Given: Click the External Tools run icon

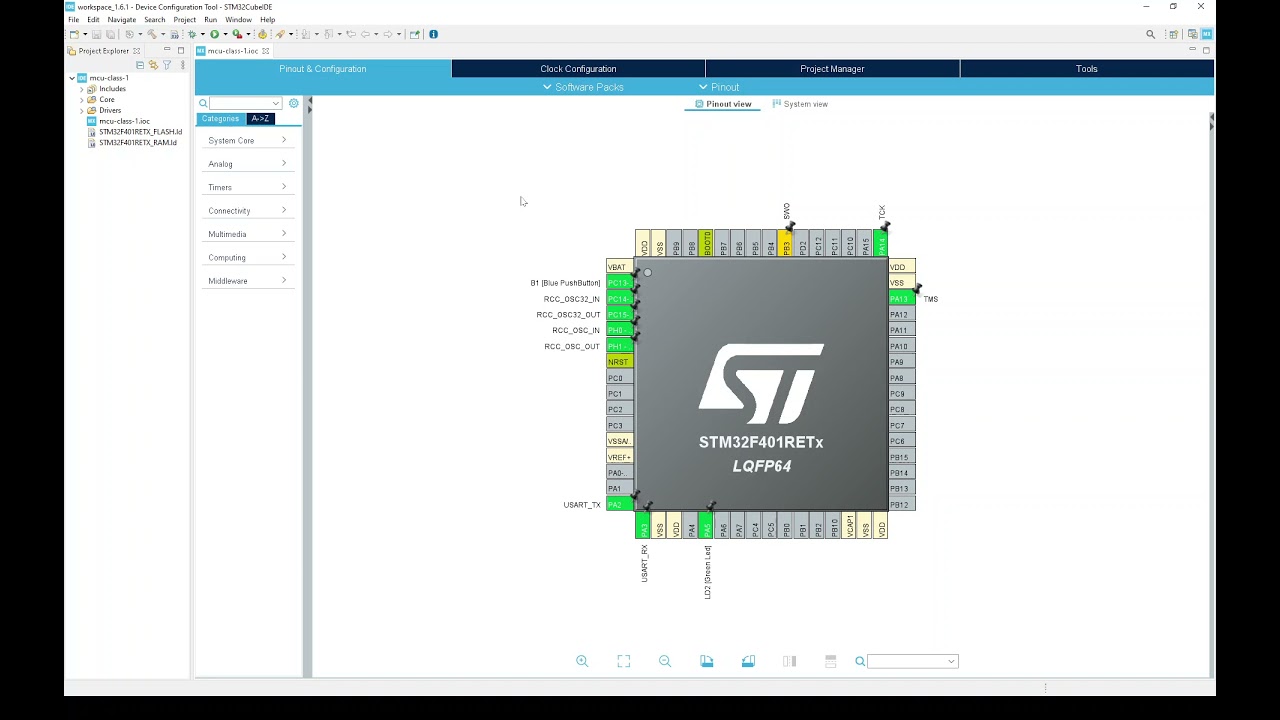Looking at the screenshot, I should [x=237, y=34].
